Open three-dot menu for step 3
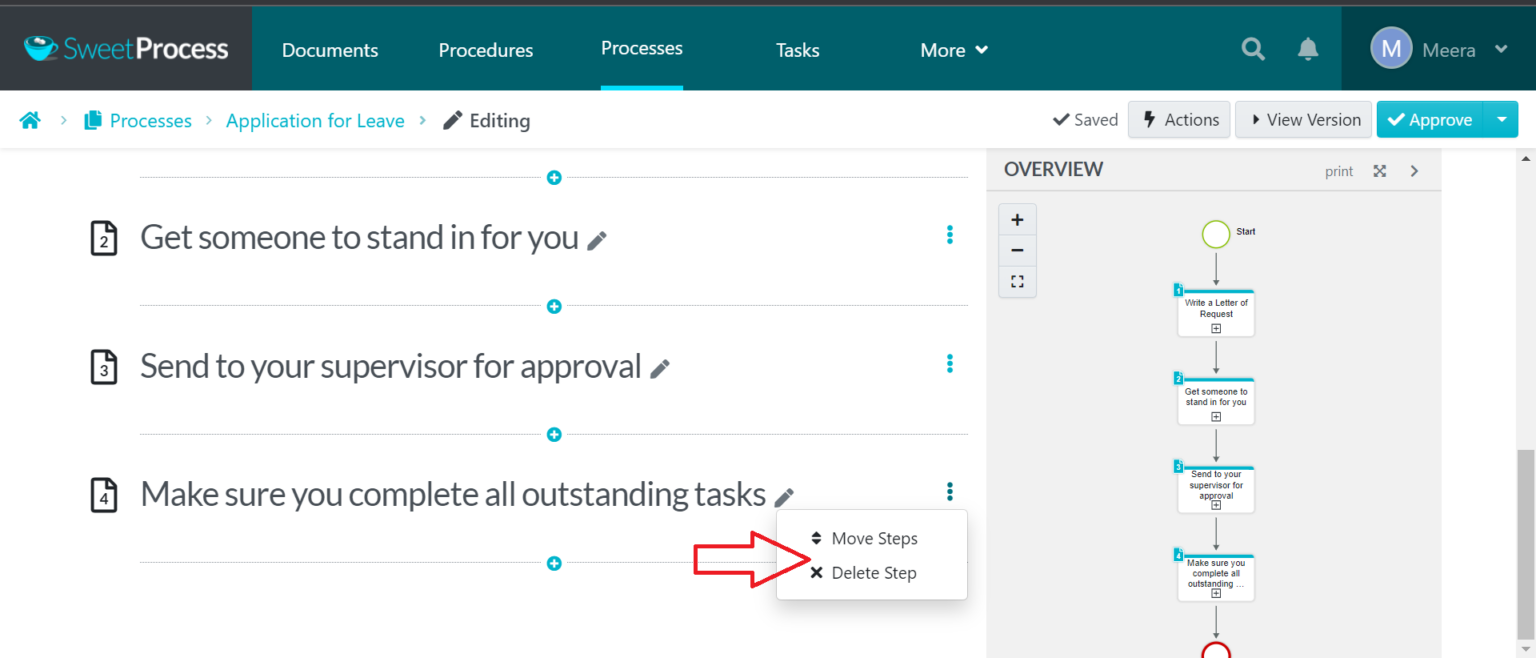Viewport: 1536px width, 658px height. point(950,364)
